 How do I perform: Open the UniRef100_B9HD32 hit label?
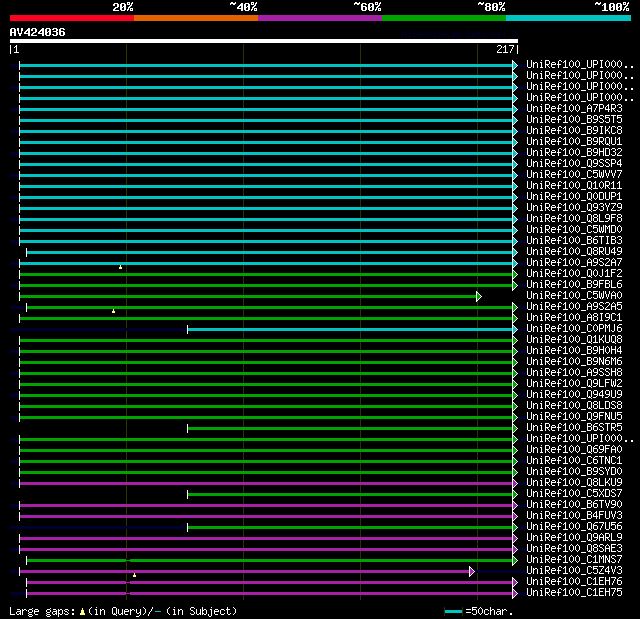[x=574, y=153]
